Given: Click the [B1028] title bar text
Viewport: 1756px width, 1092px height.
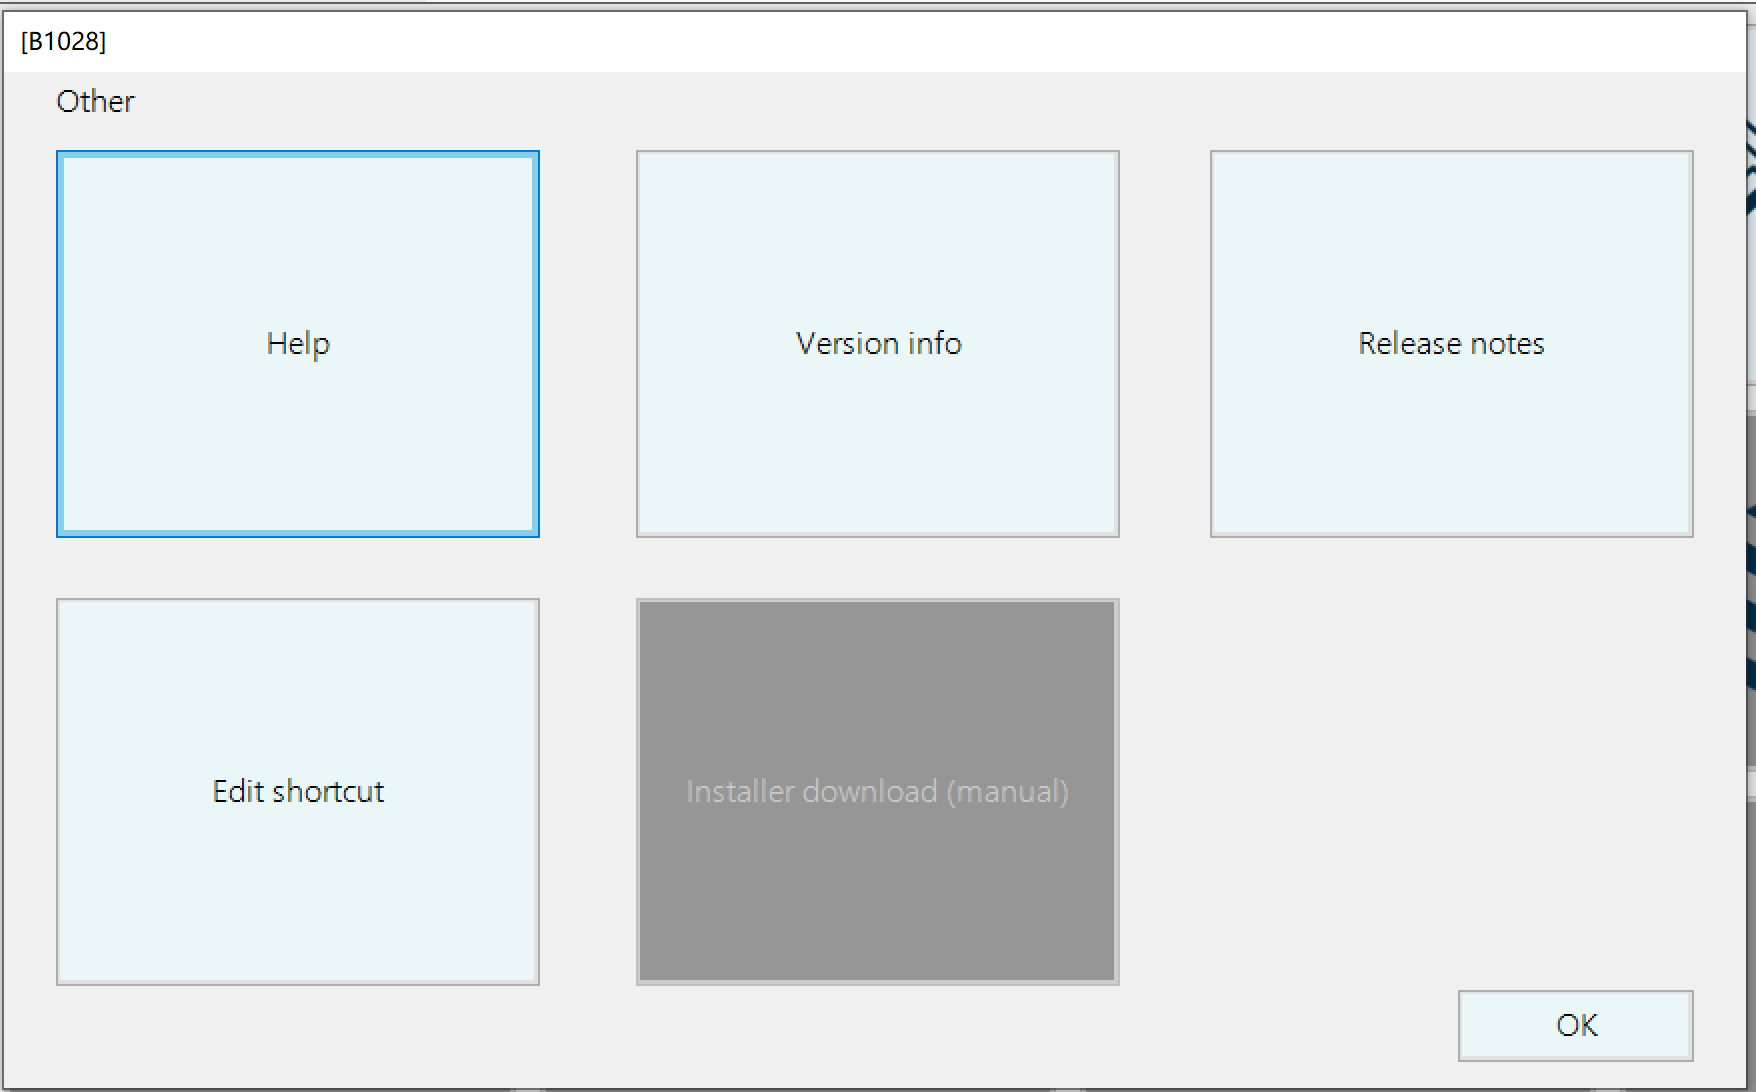Looking at the screenshot, I should click(63, 41).
